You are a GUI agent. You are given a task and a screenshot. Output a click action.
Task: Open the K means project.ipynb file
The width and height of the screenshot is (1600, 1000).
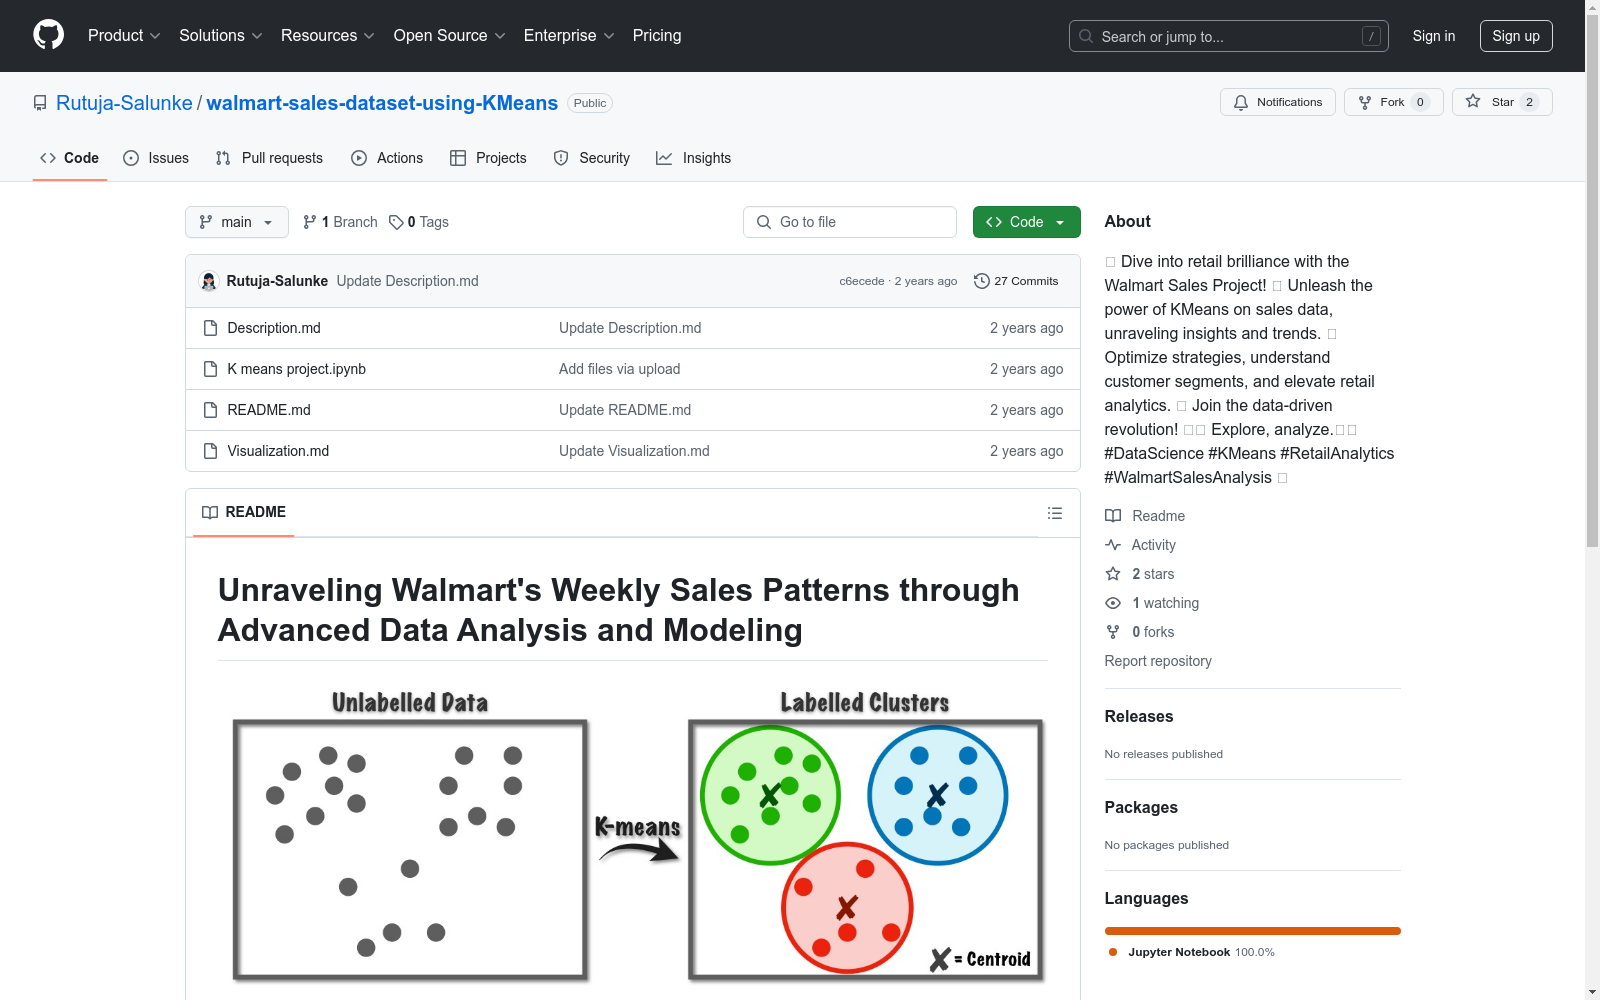point(297,369)
